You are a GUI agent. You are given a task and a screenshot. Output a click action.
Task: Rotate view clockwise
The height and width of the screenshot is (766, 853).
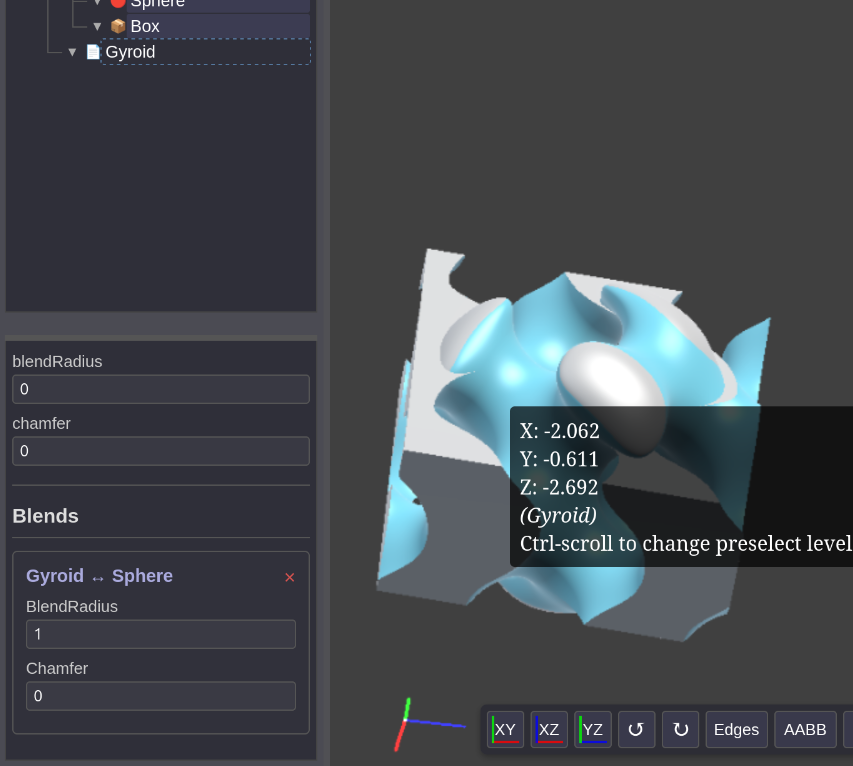pos(681,729)
